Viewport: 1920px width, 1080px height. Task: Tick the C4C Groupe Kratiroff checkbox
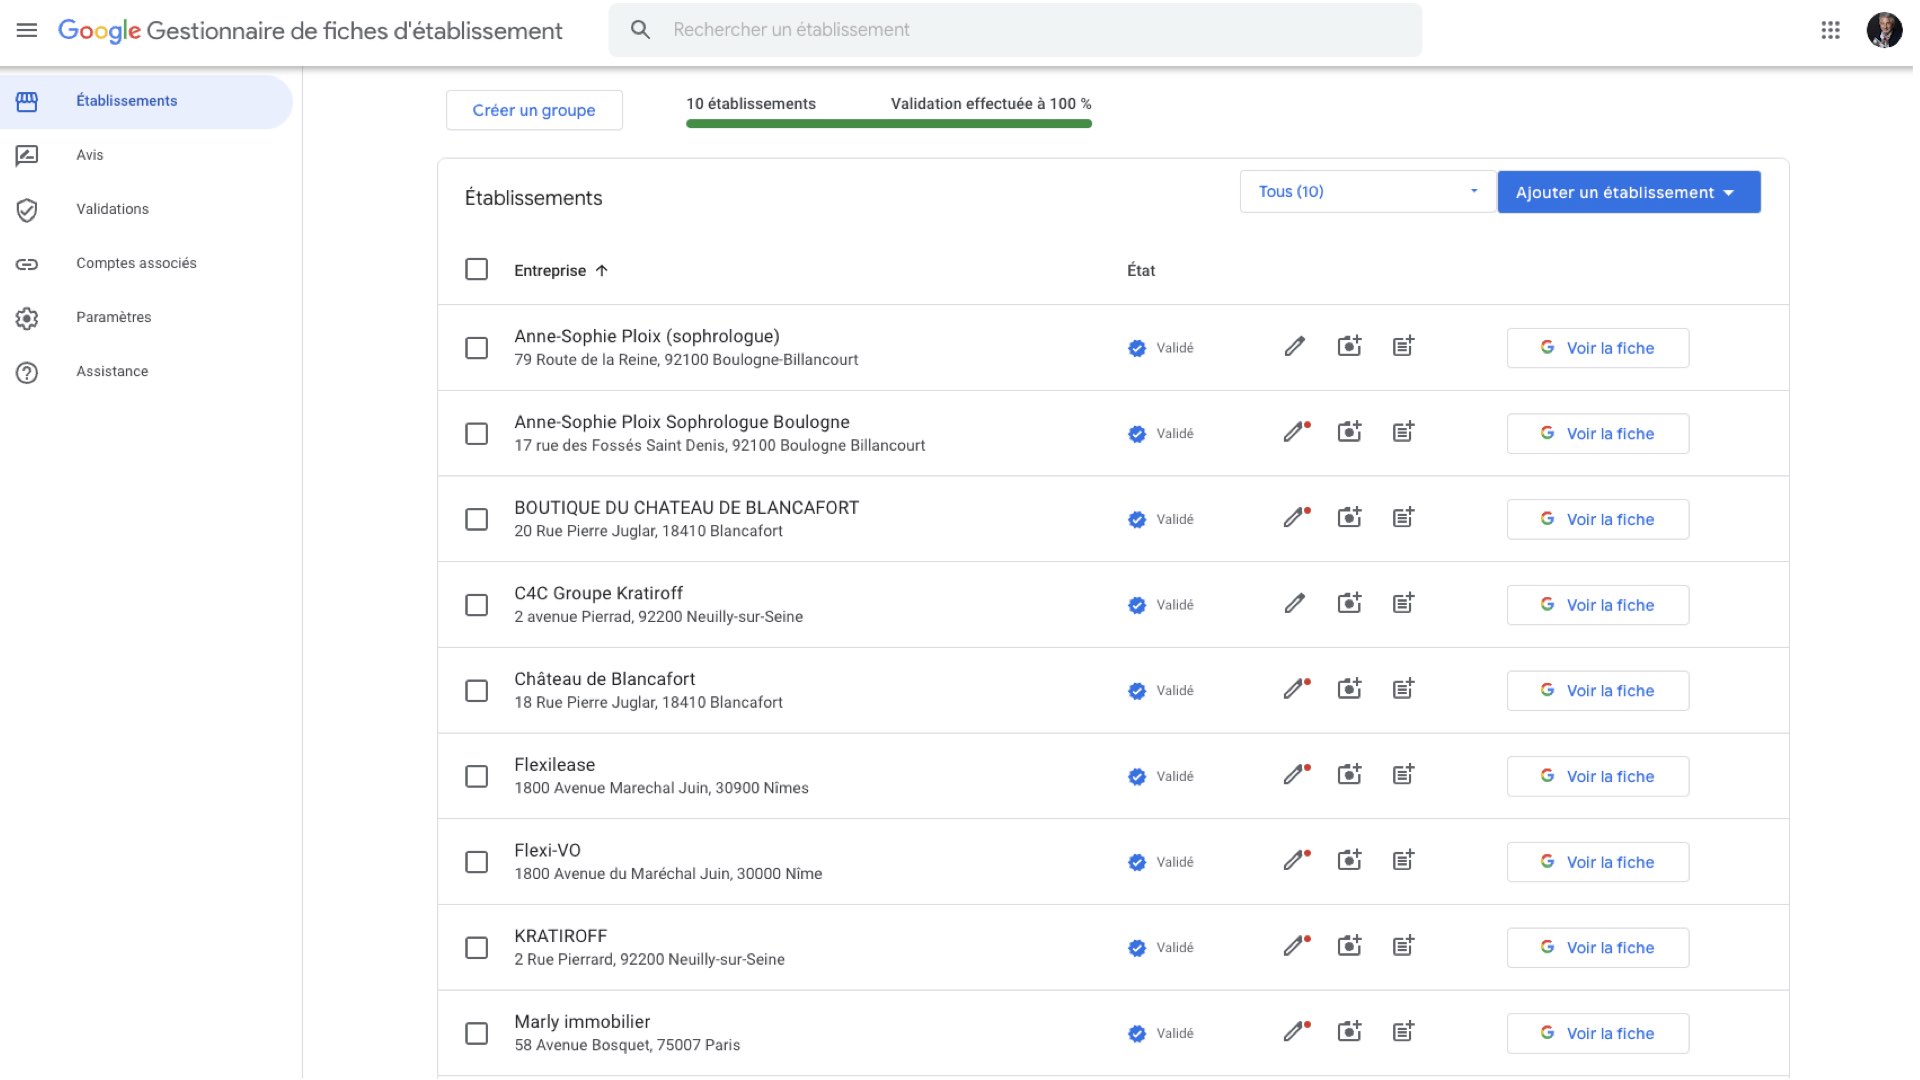[477, 605]
